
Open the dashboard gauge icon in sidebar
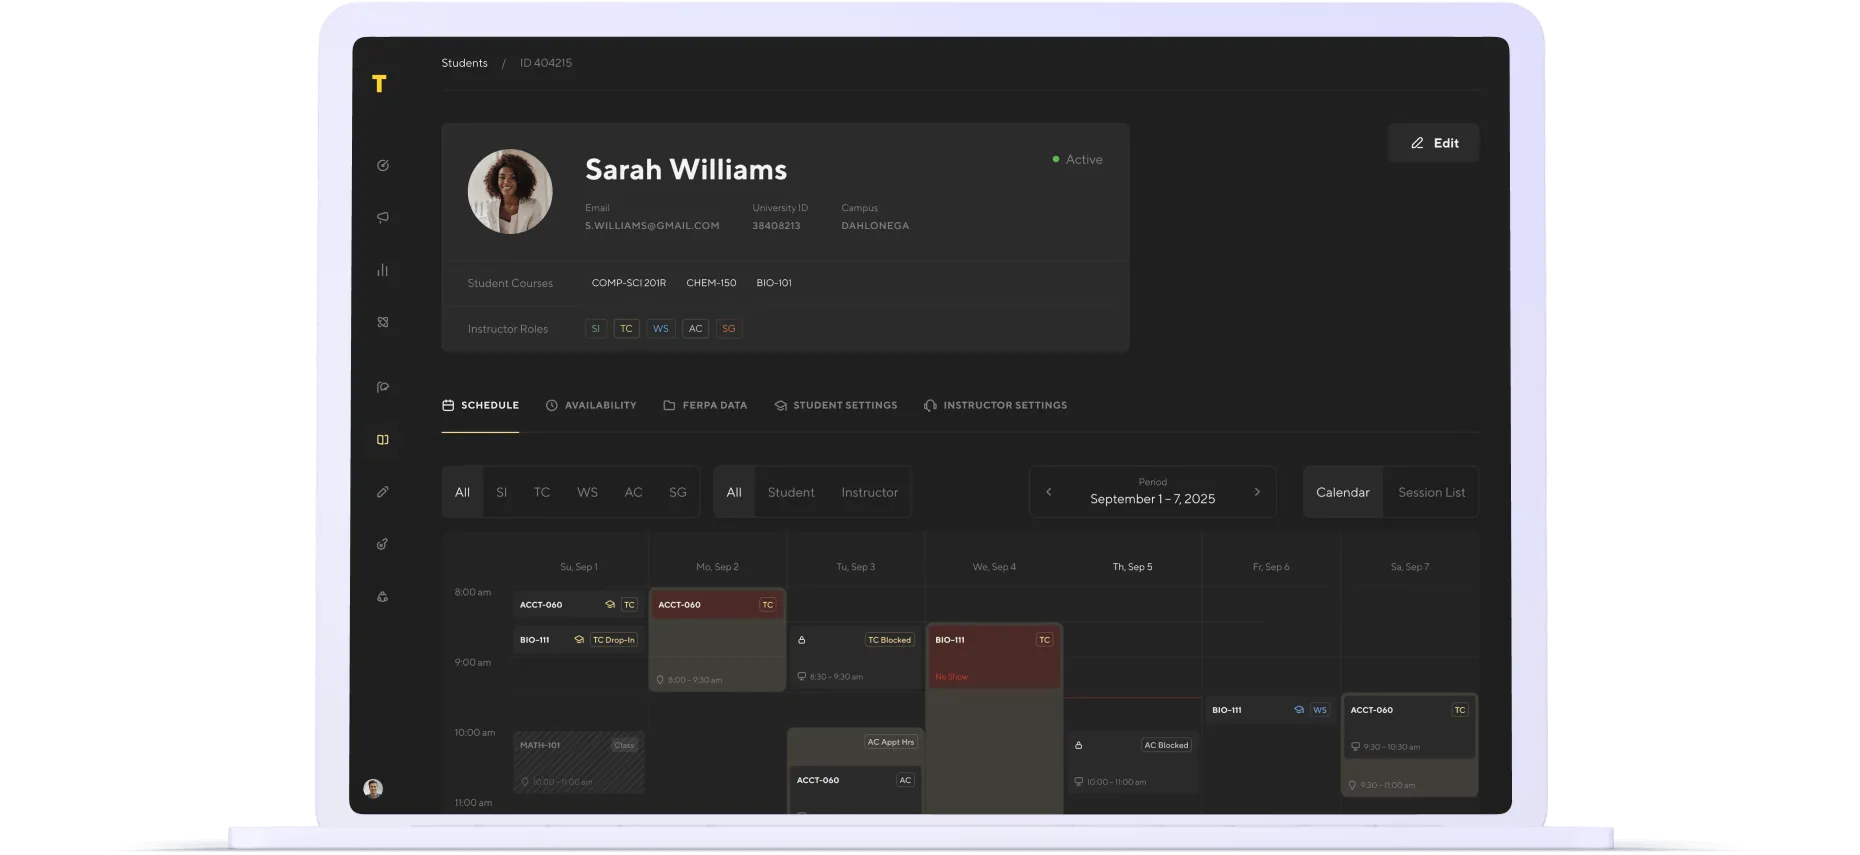point(382,165)
